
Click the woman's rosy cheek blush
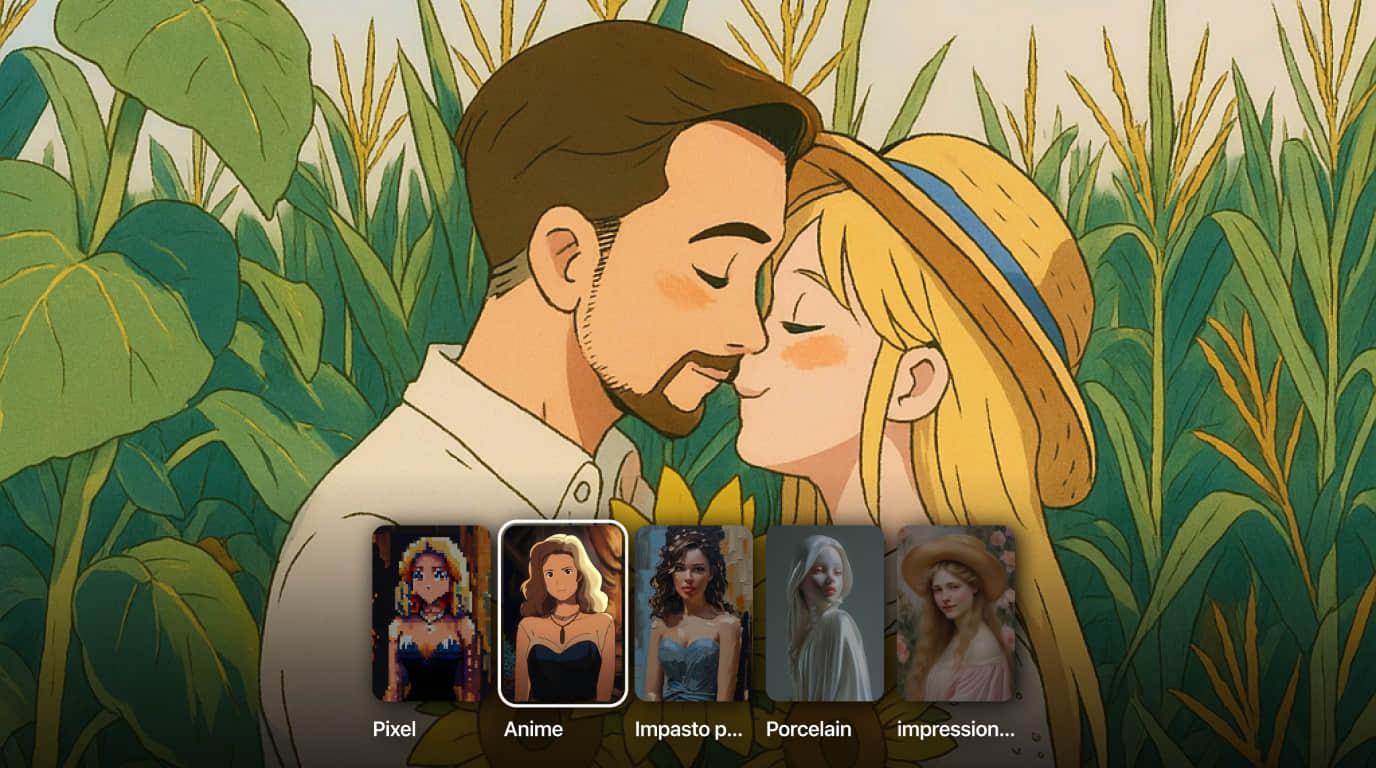(x=815, y=351)
